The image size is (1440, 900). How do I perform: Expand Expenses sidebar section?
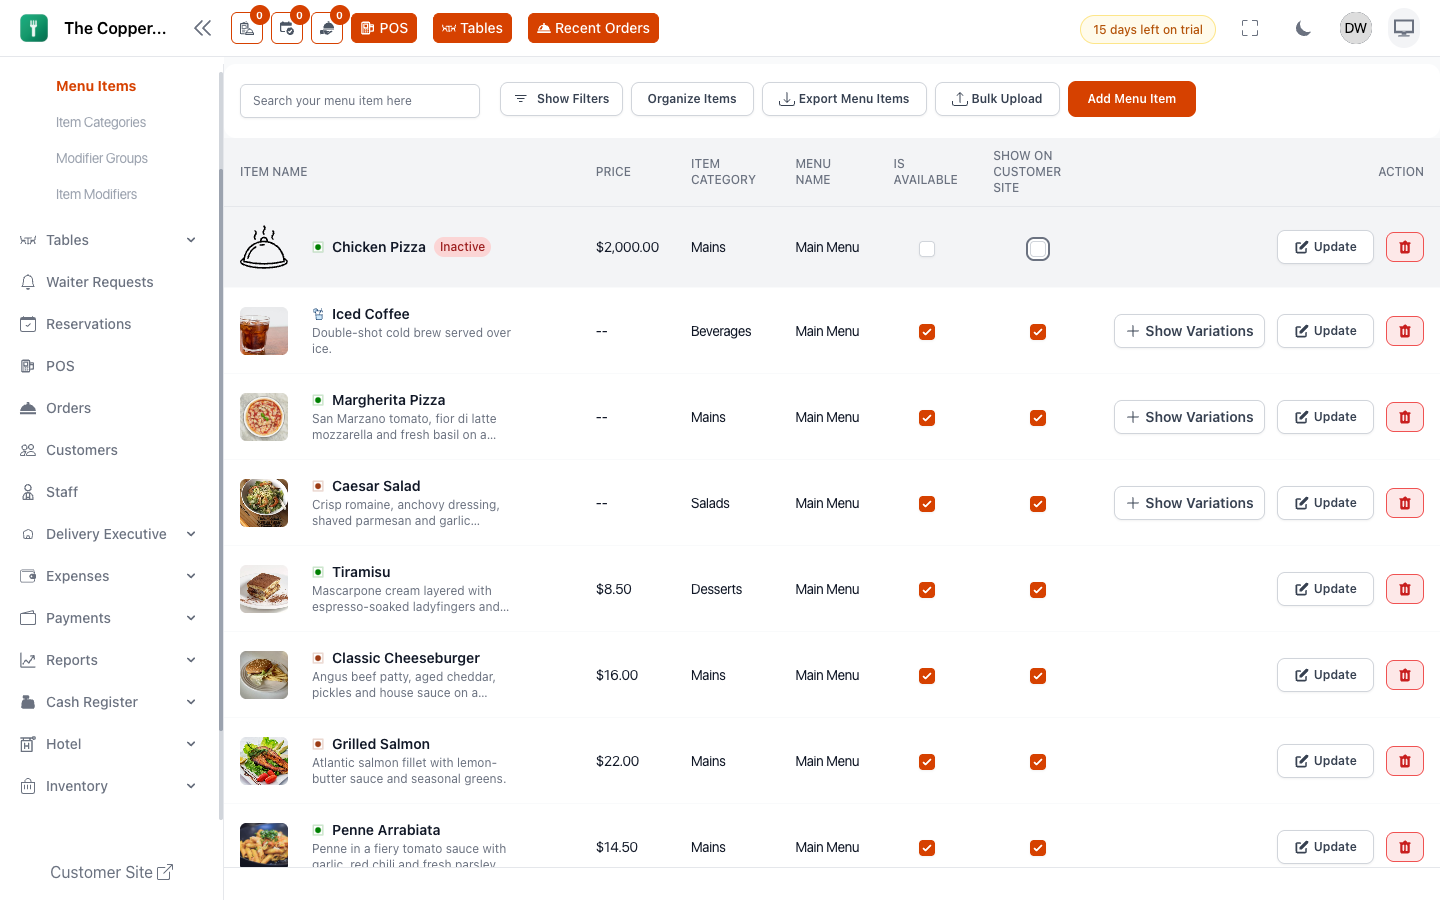pyautogui.click(x=110, y=576)
